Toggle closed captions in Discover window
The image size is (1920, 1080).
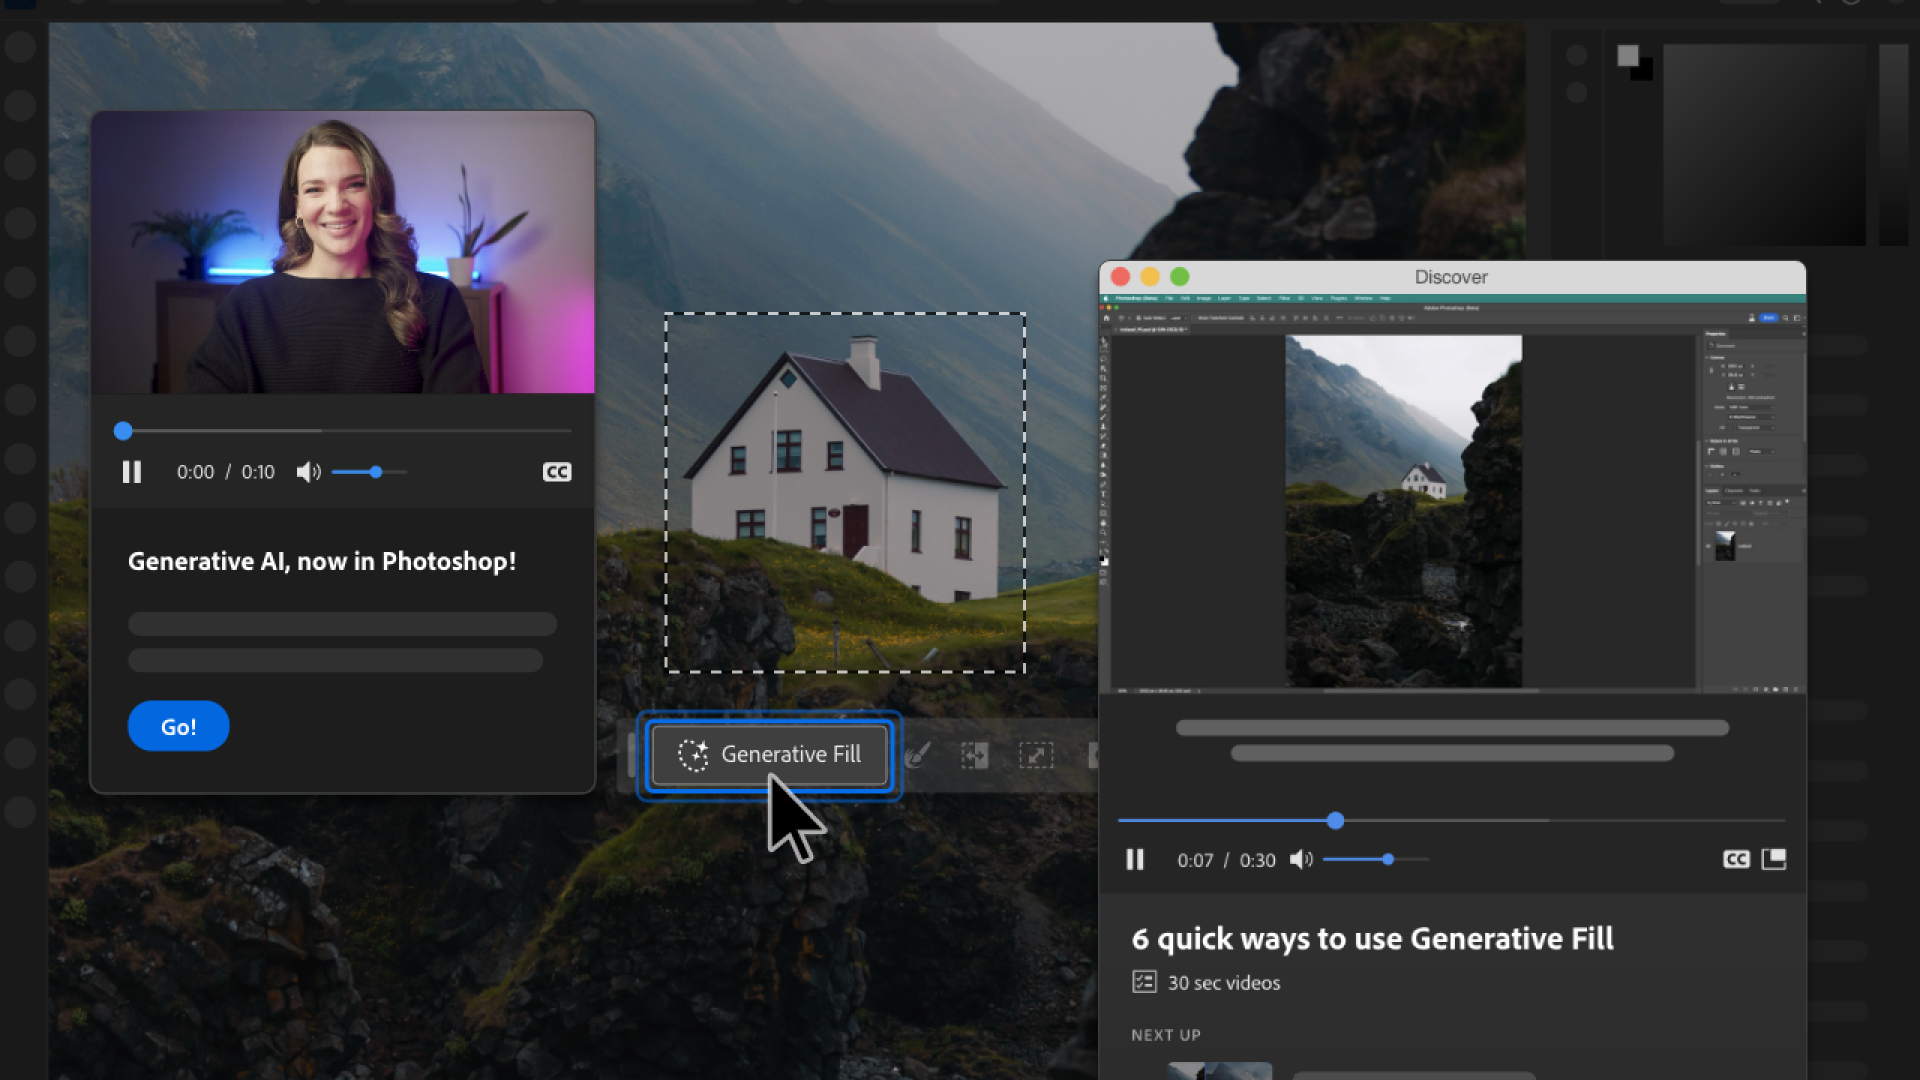click(x=1736, y=860)
